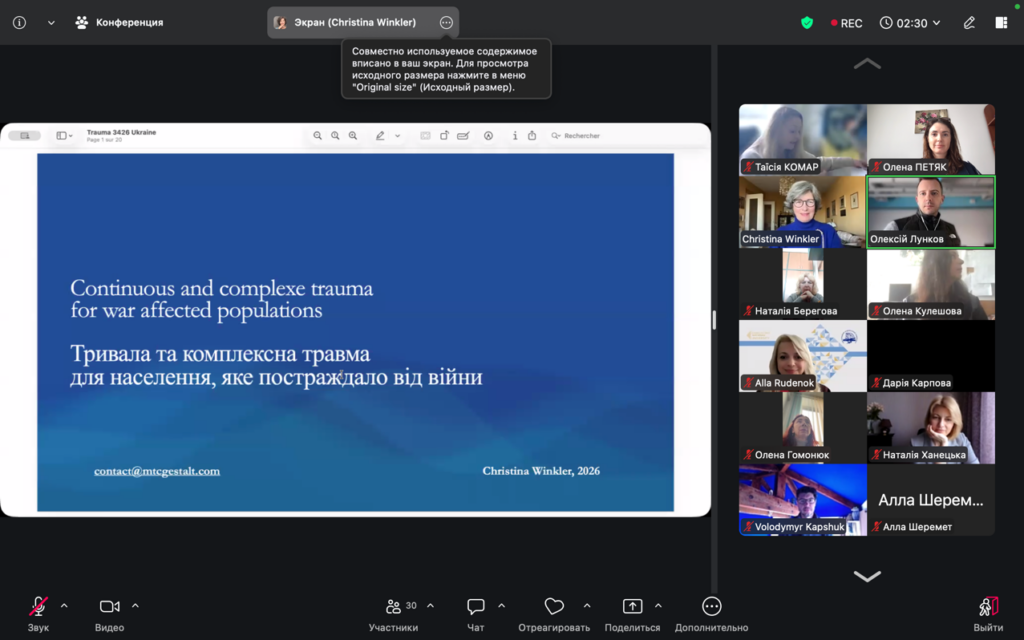This screenshot has height=640, width=1024.
Task: Switch view layout icon at top right
Action: click(x=1001, y=23)
